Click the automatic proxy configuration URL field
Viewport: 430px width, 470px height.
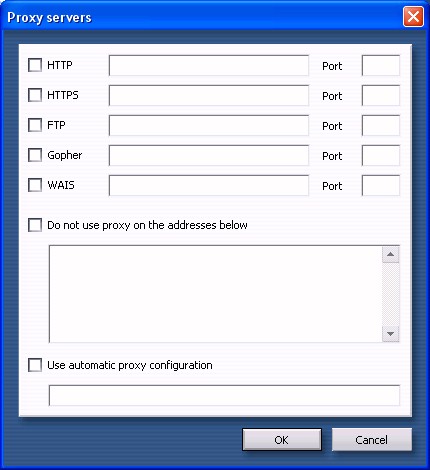[x=224, y=395]
